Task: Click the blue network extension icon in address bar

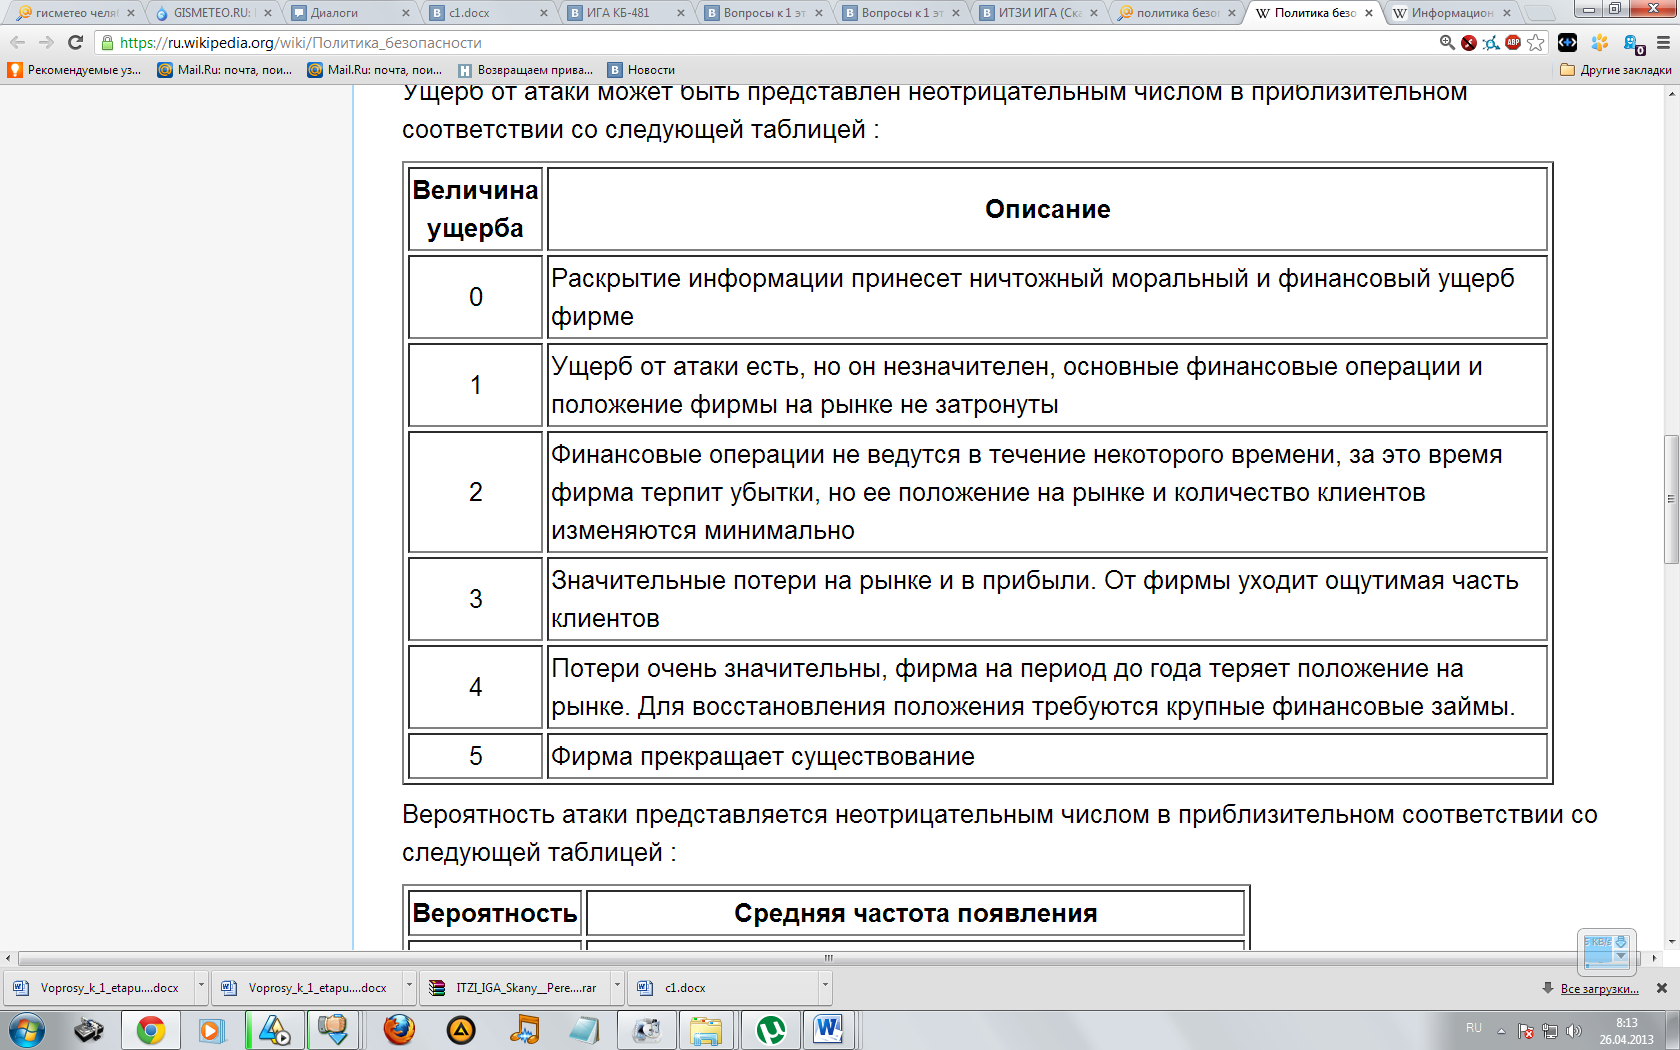Action: pyautogui.click(x=1491, y=43)
